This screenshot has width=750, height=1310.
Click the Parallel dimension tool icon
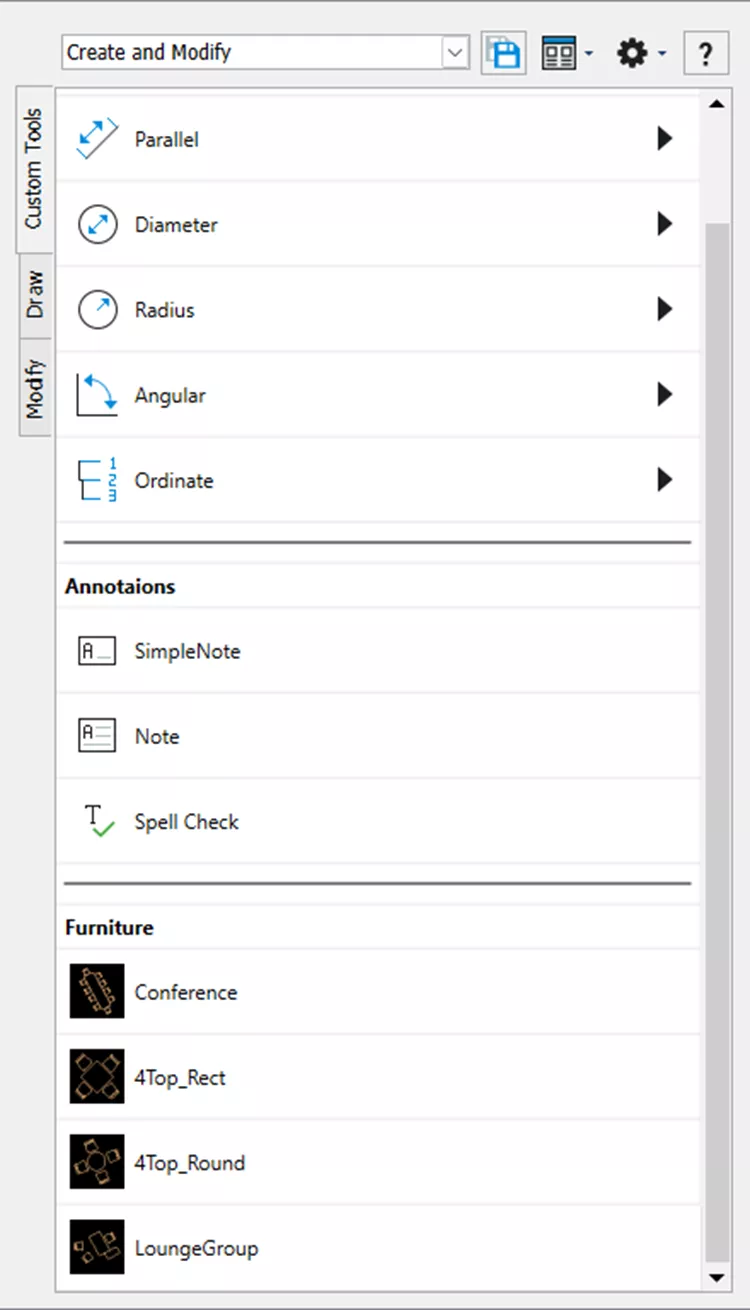coord(97,140)
